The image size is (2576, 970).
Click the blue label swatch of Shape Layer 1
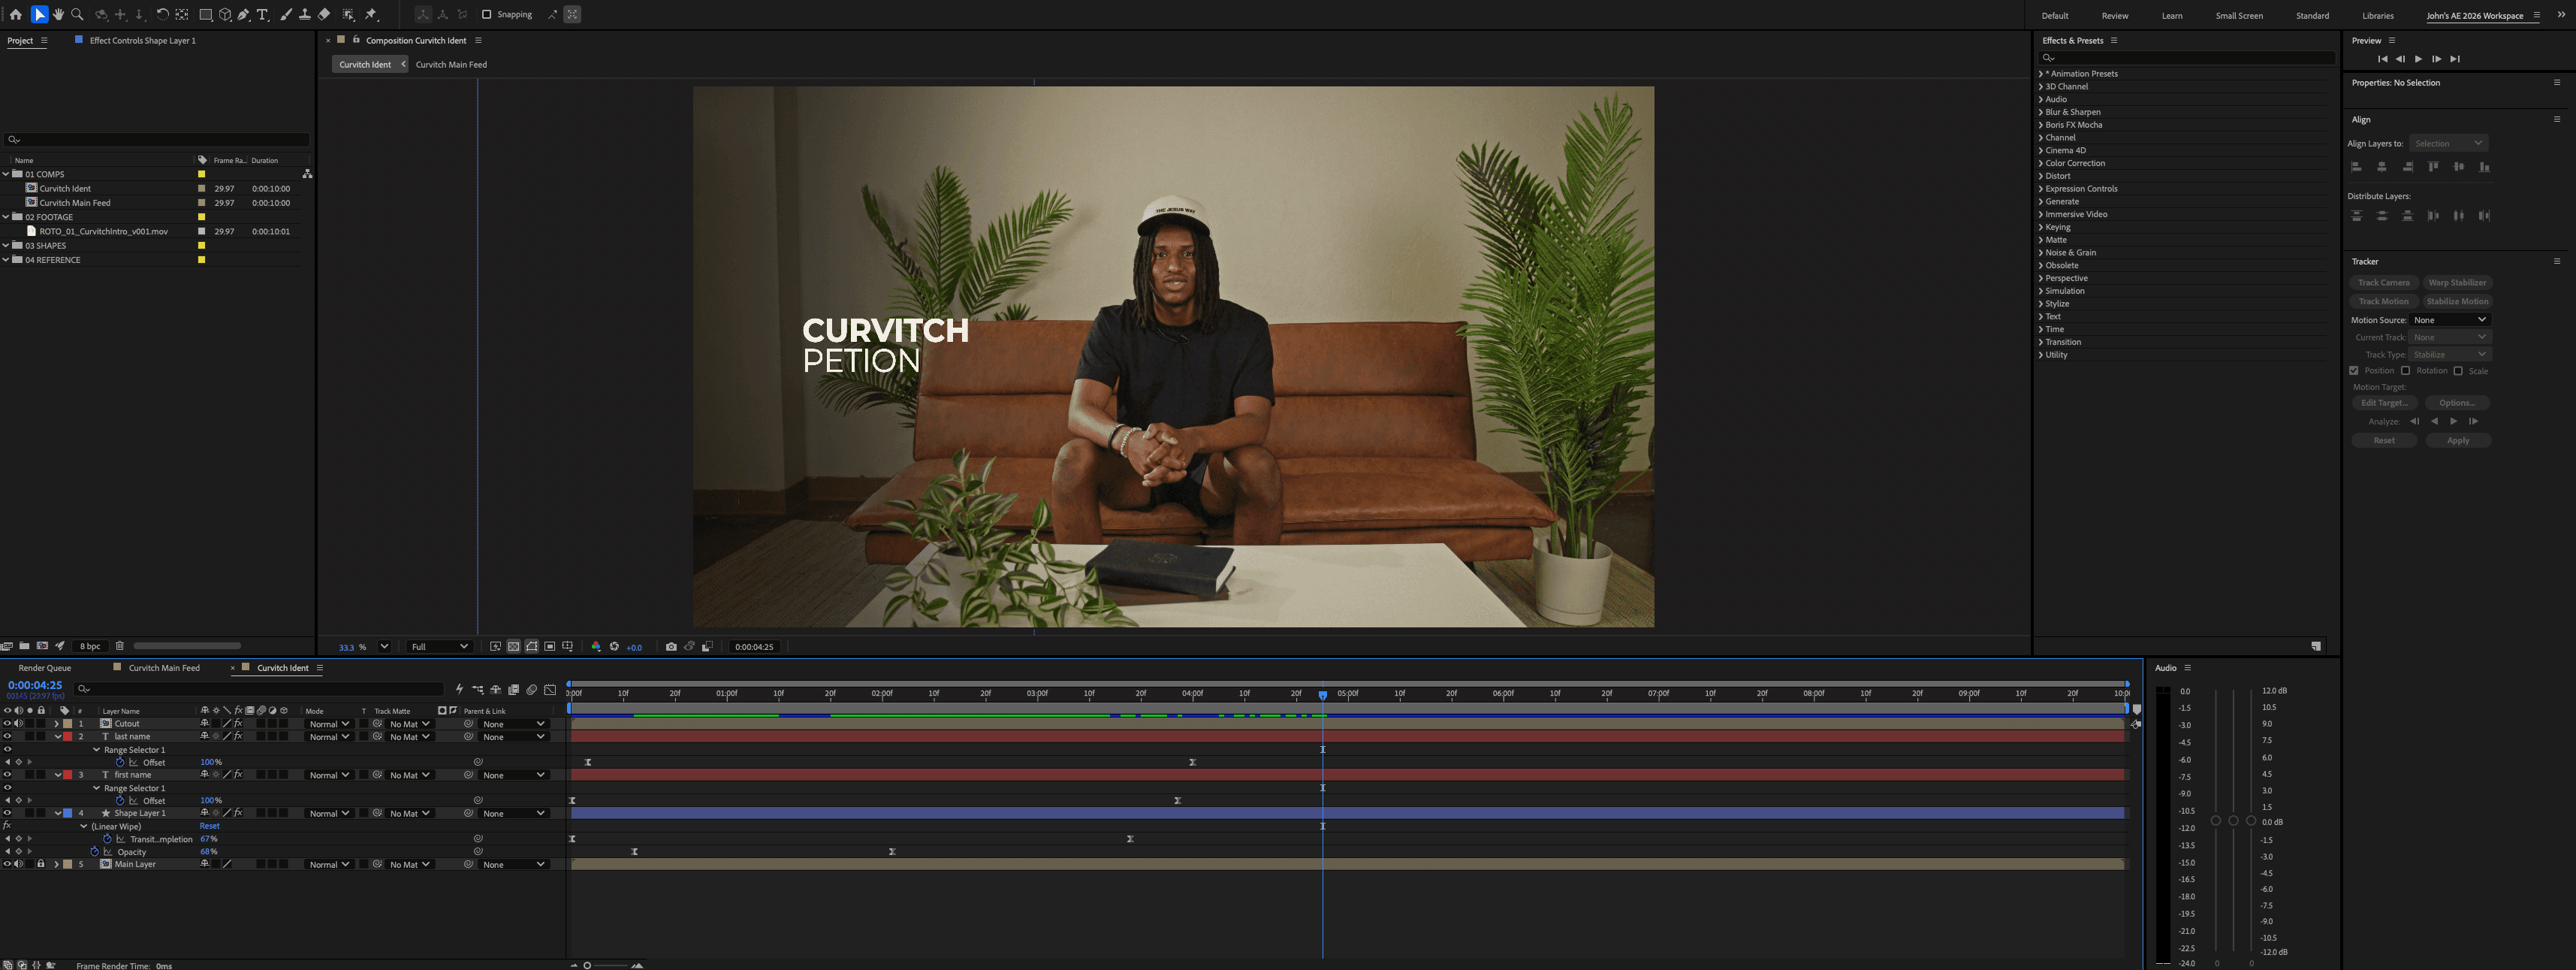point(67,814)
